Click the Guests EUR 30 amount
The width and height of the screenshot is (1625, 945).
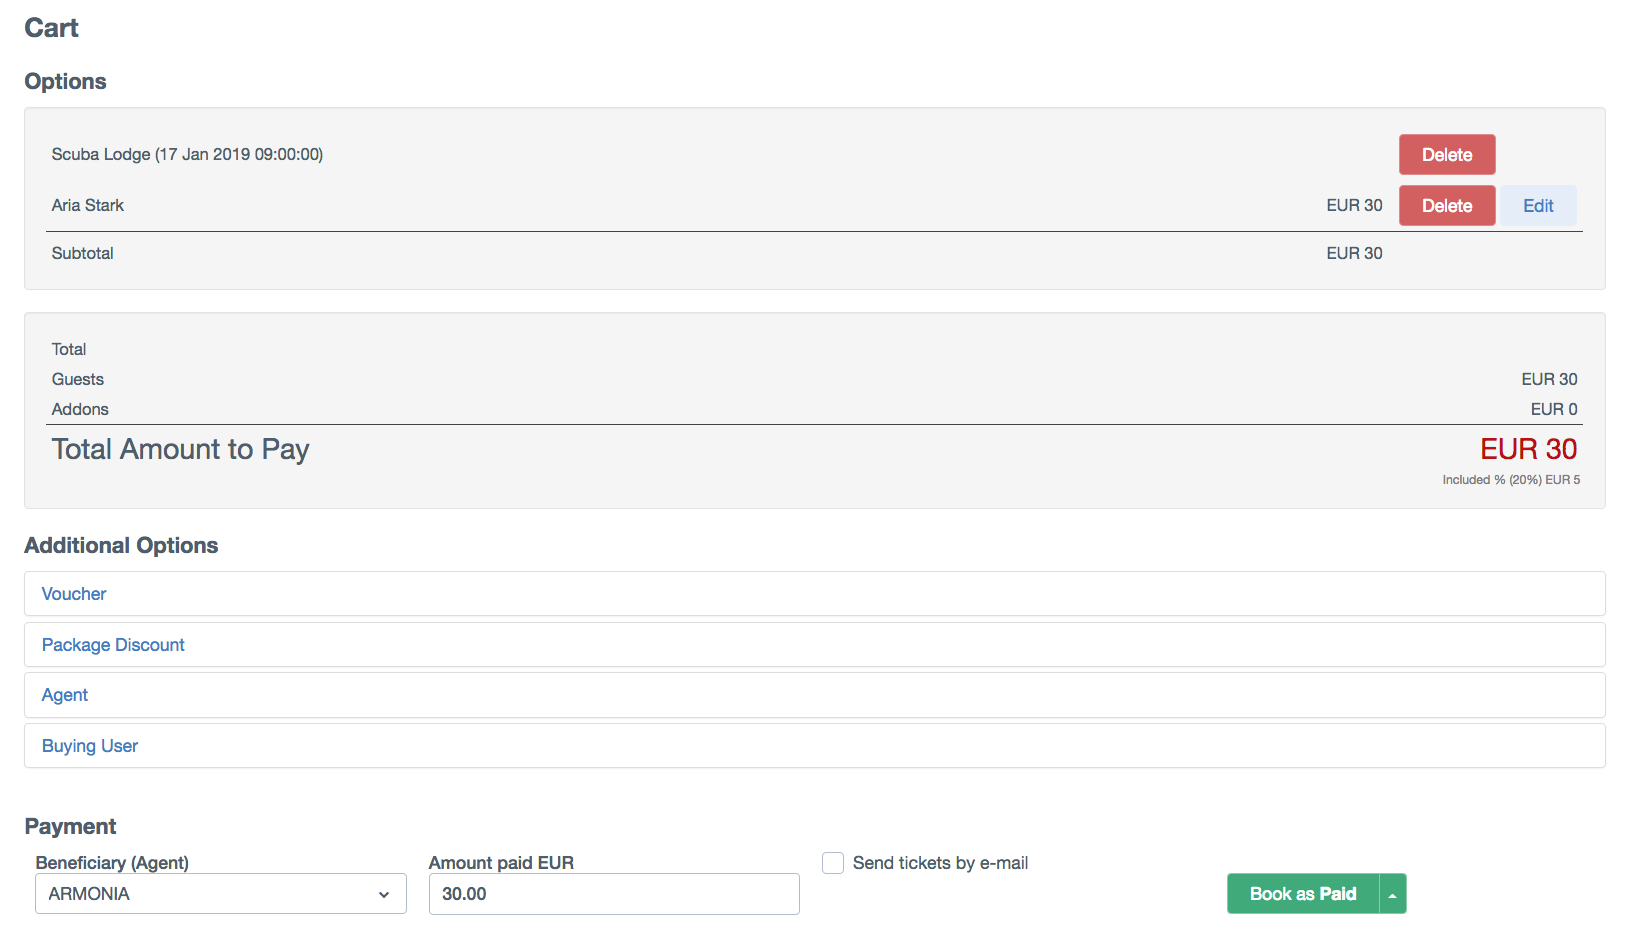tap(1549, 379)
